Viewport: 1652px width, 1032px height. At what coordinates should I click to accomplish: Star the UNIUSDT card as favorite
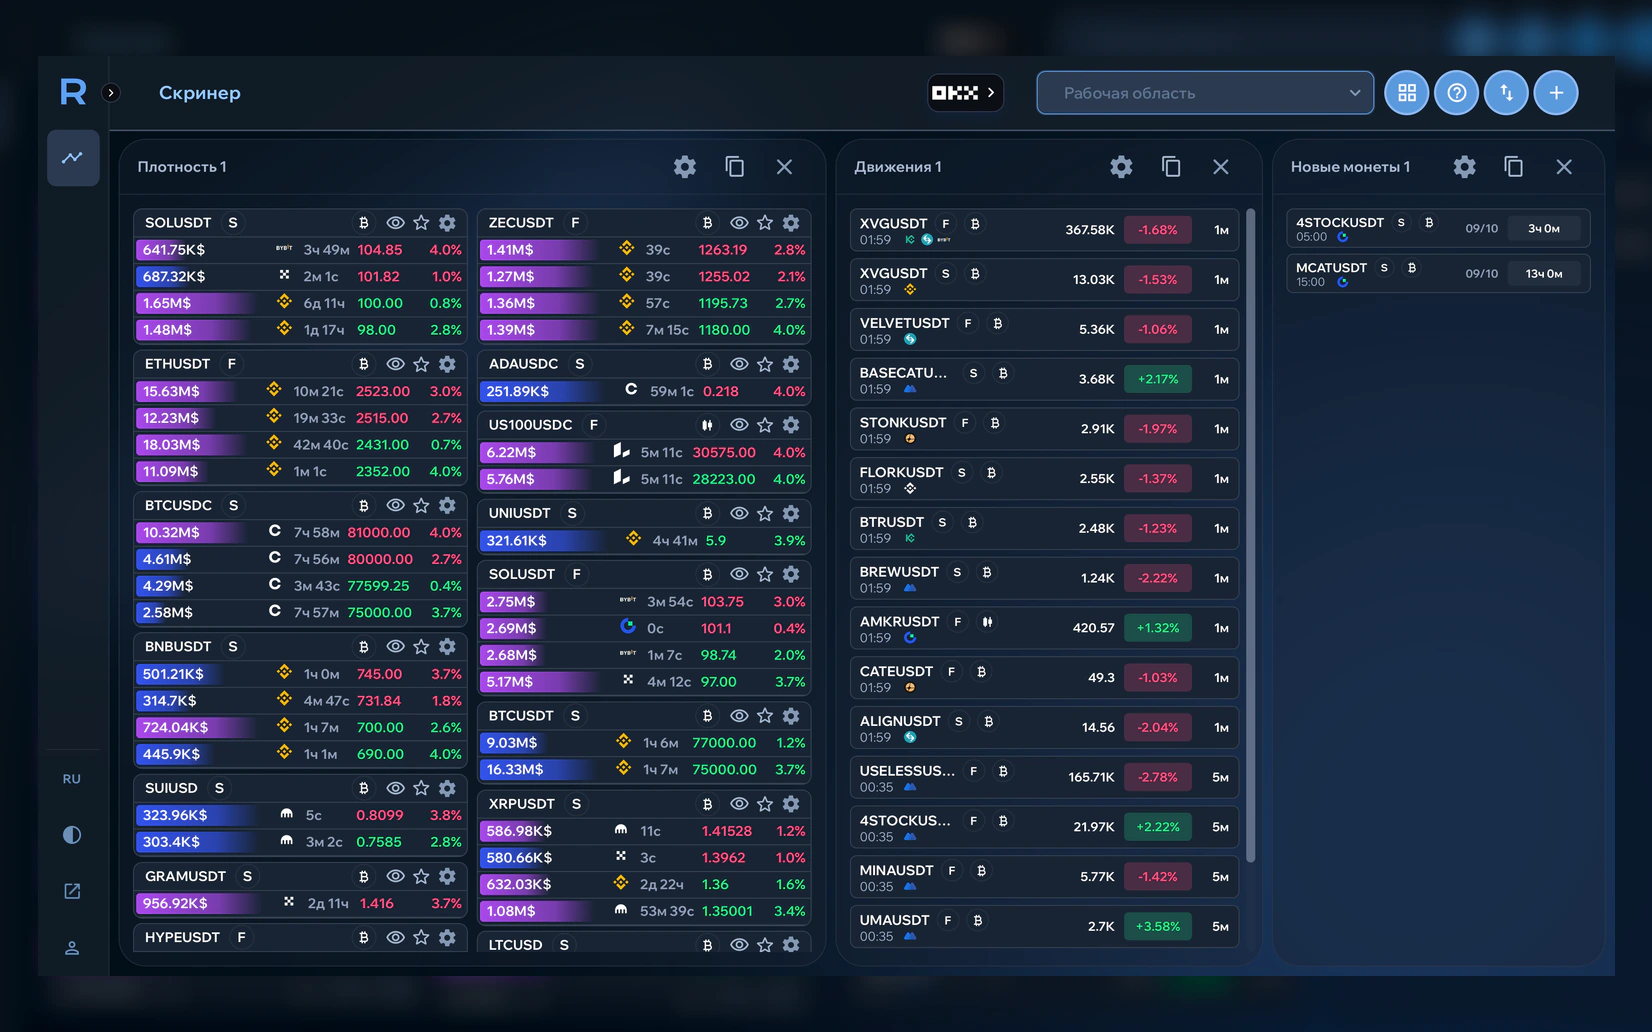[765, 513]
